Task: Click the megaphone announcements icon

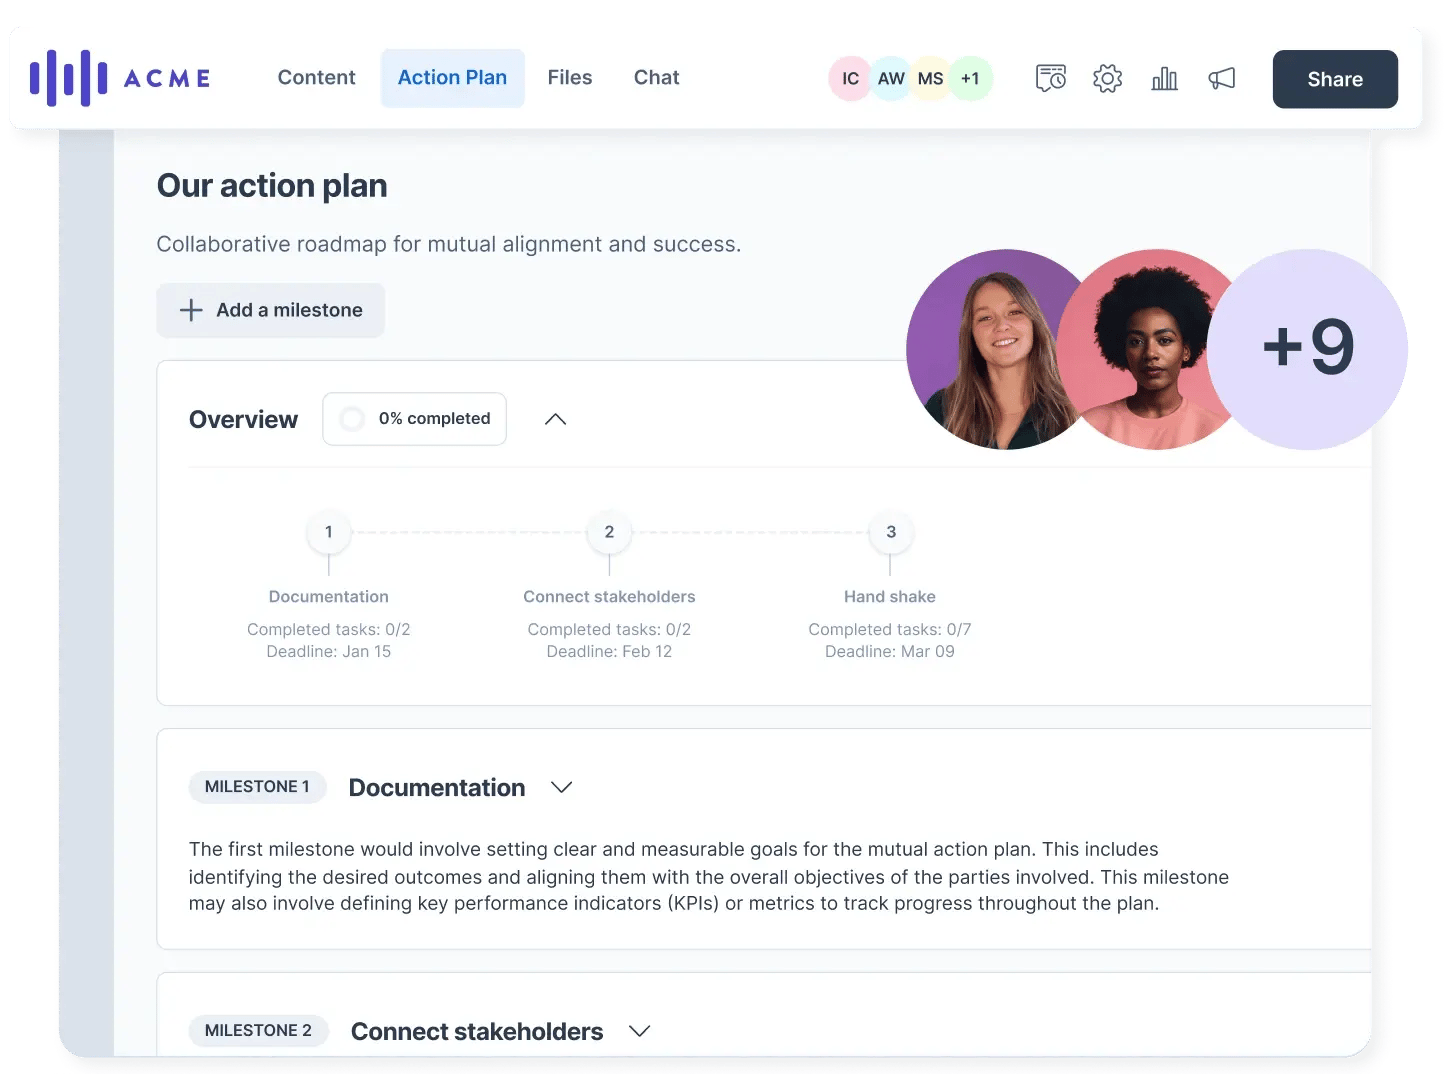Action: [x=1221, y=78]
